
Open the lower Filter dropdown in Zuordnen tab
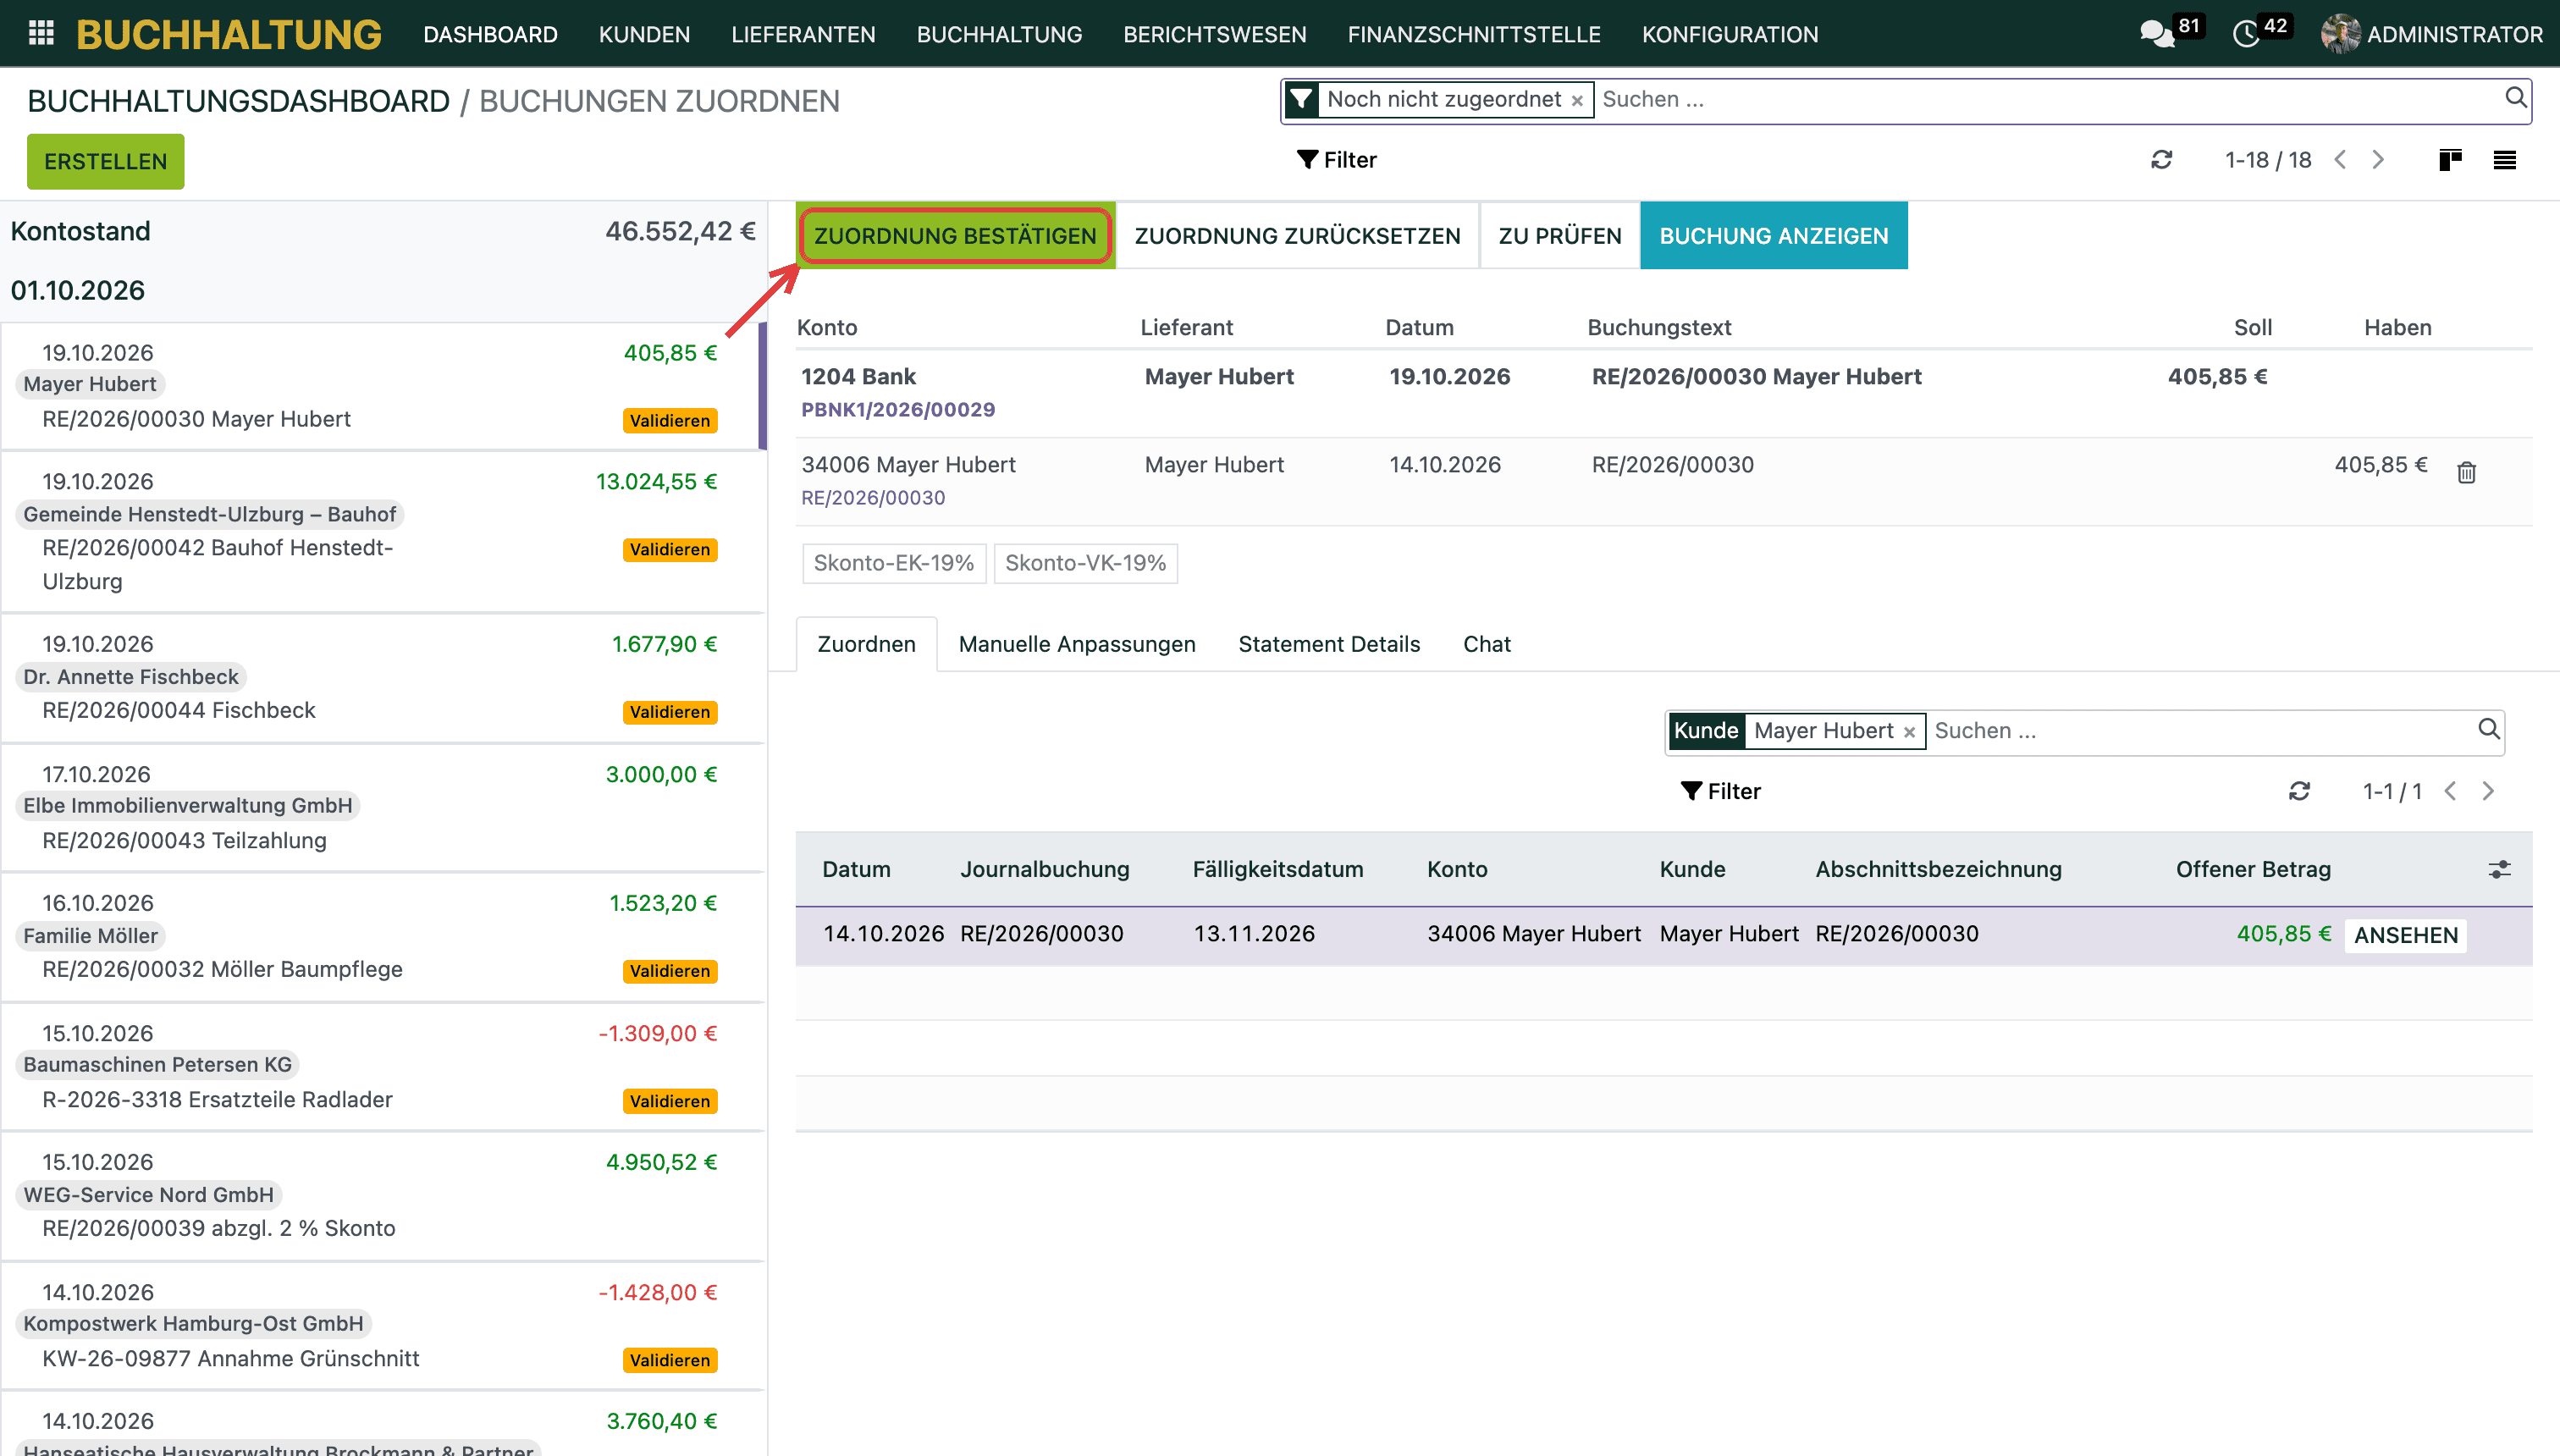click(1721, 791)
